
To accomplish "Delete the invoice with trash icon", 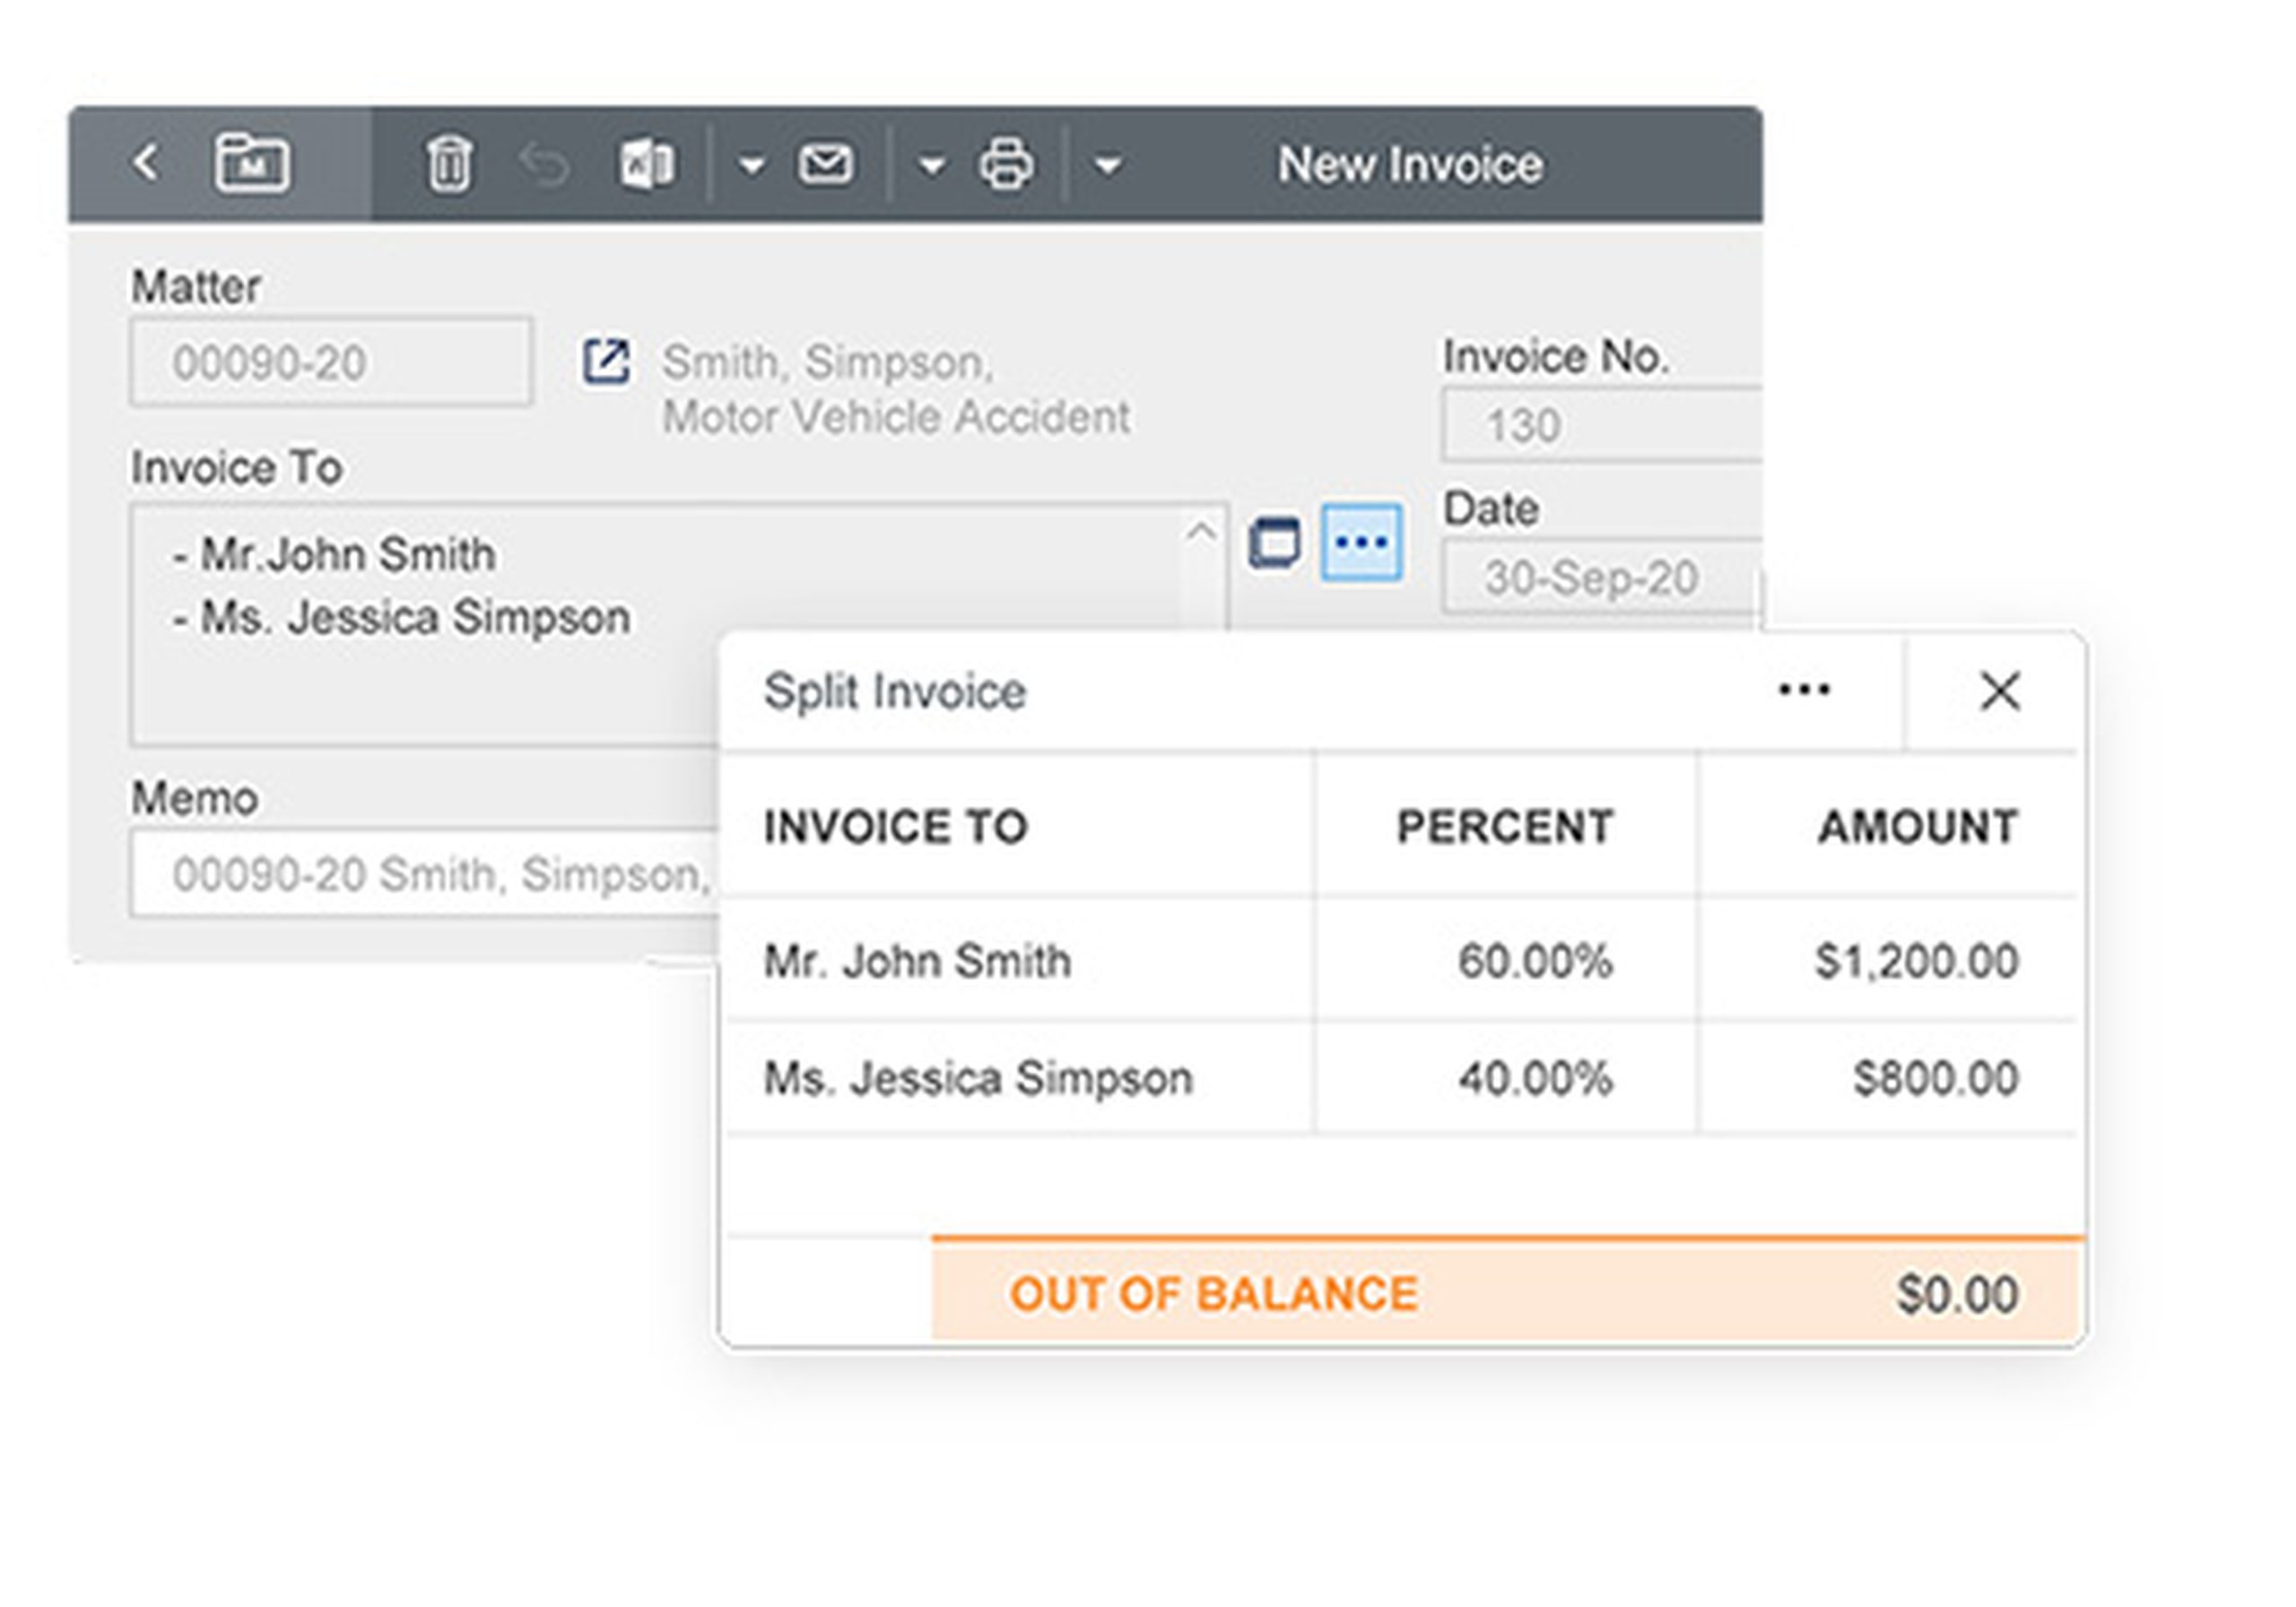I will pos(448,164).
